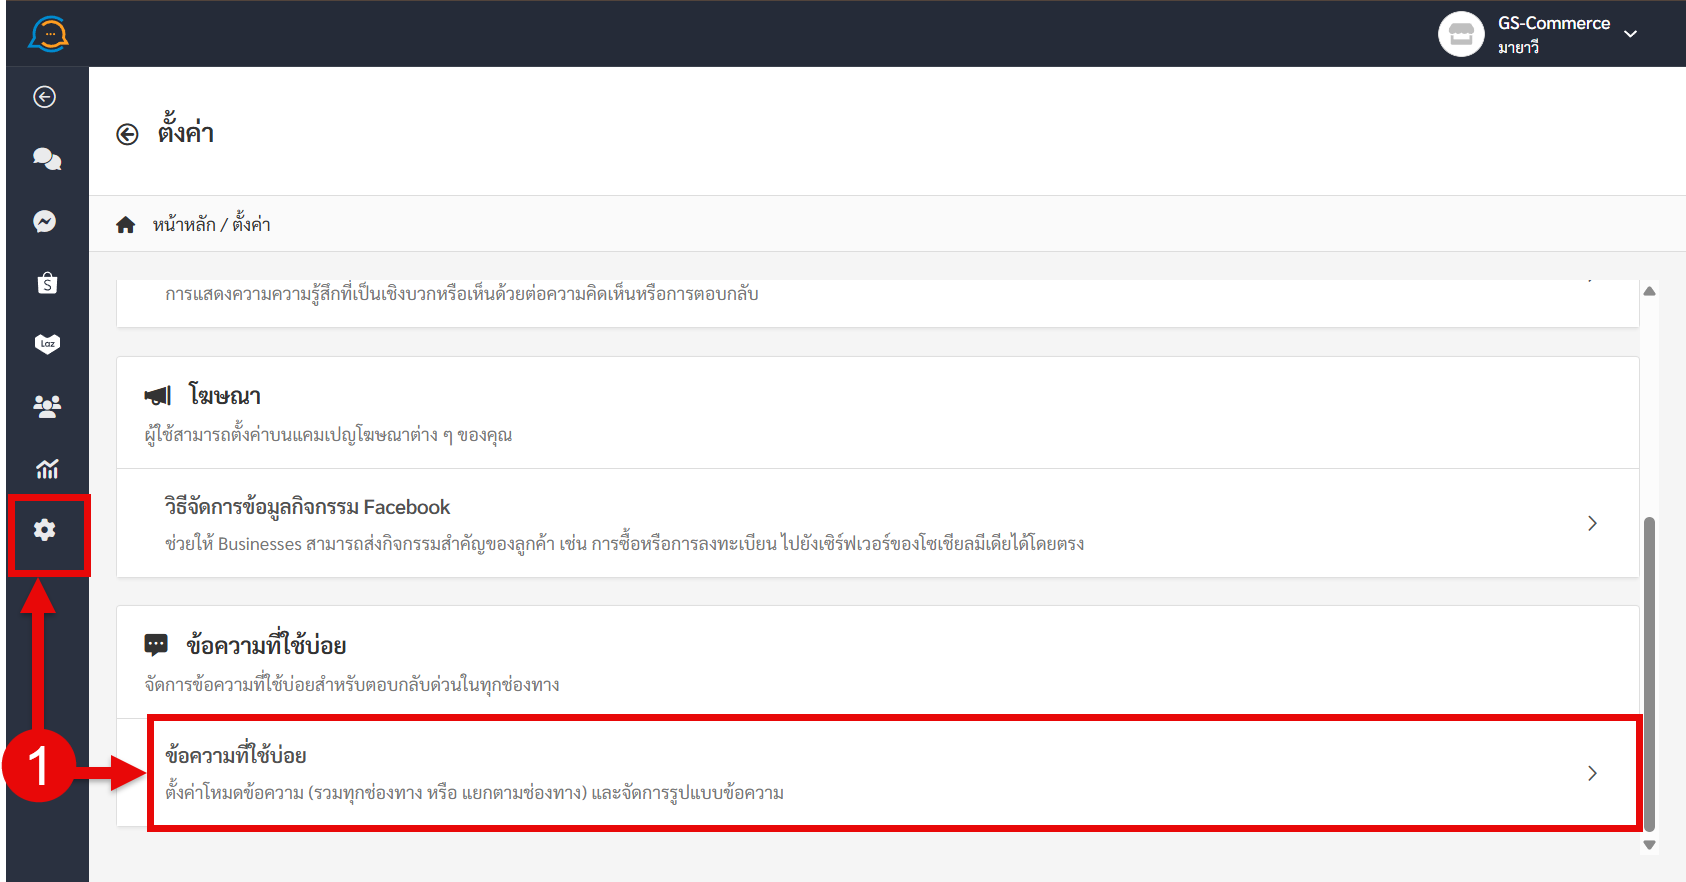Expand the GS-Commerce account dropdown

click(1631, 34)
